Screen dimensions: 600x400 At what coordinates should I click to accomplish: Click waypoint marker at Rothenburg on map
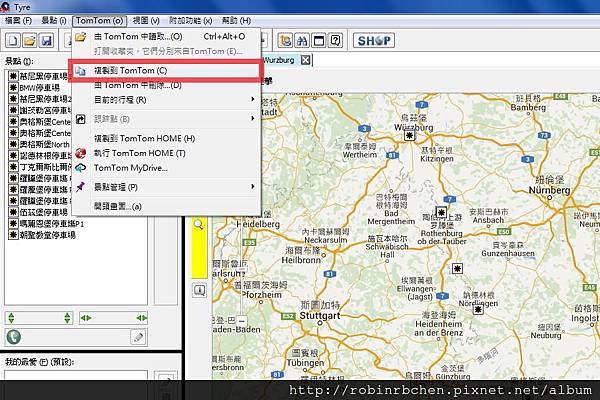(x=441, y=212)
